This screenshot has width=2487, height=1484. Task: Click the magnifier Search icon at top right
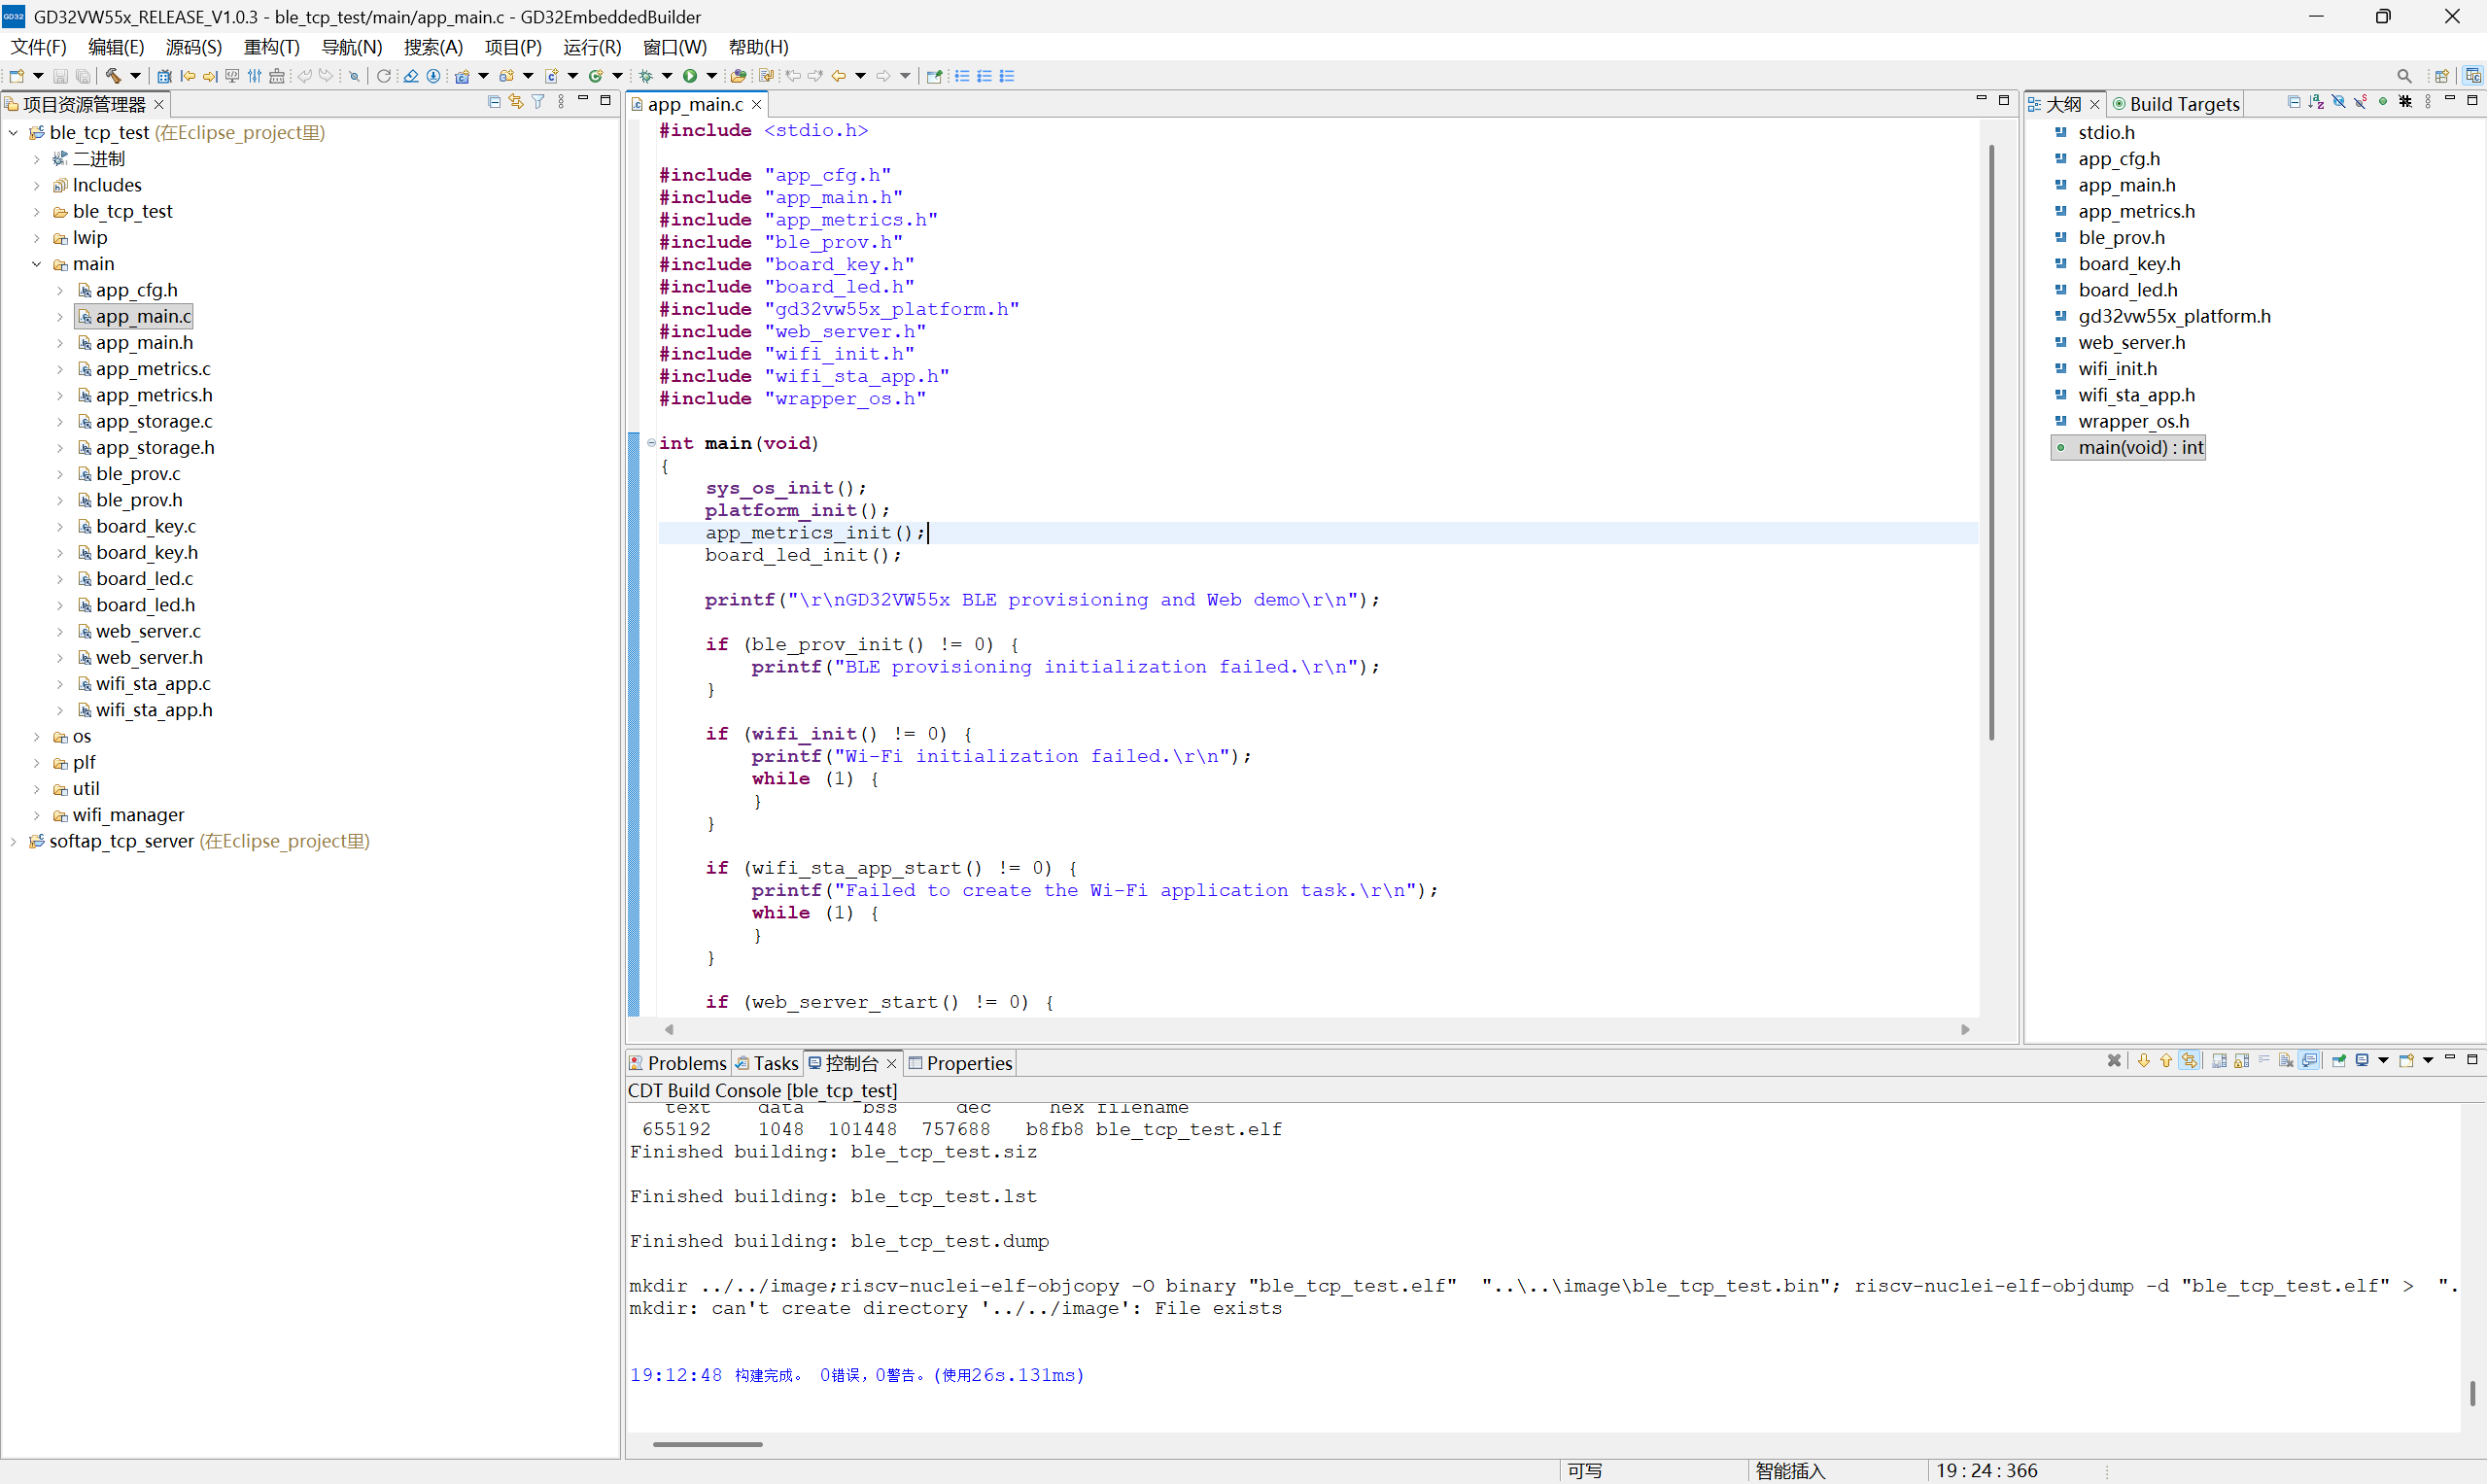click(2404, 76)
